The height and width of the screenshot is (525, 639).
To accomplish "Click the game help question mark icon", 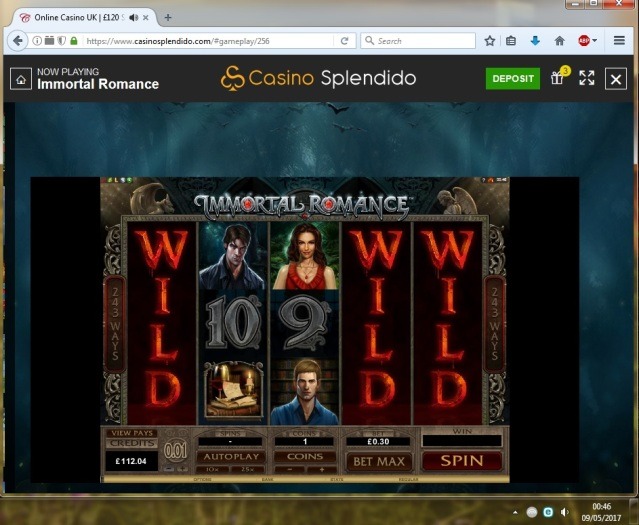I will [484, 180].
